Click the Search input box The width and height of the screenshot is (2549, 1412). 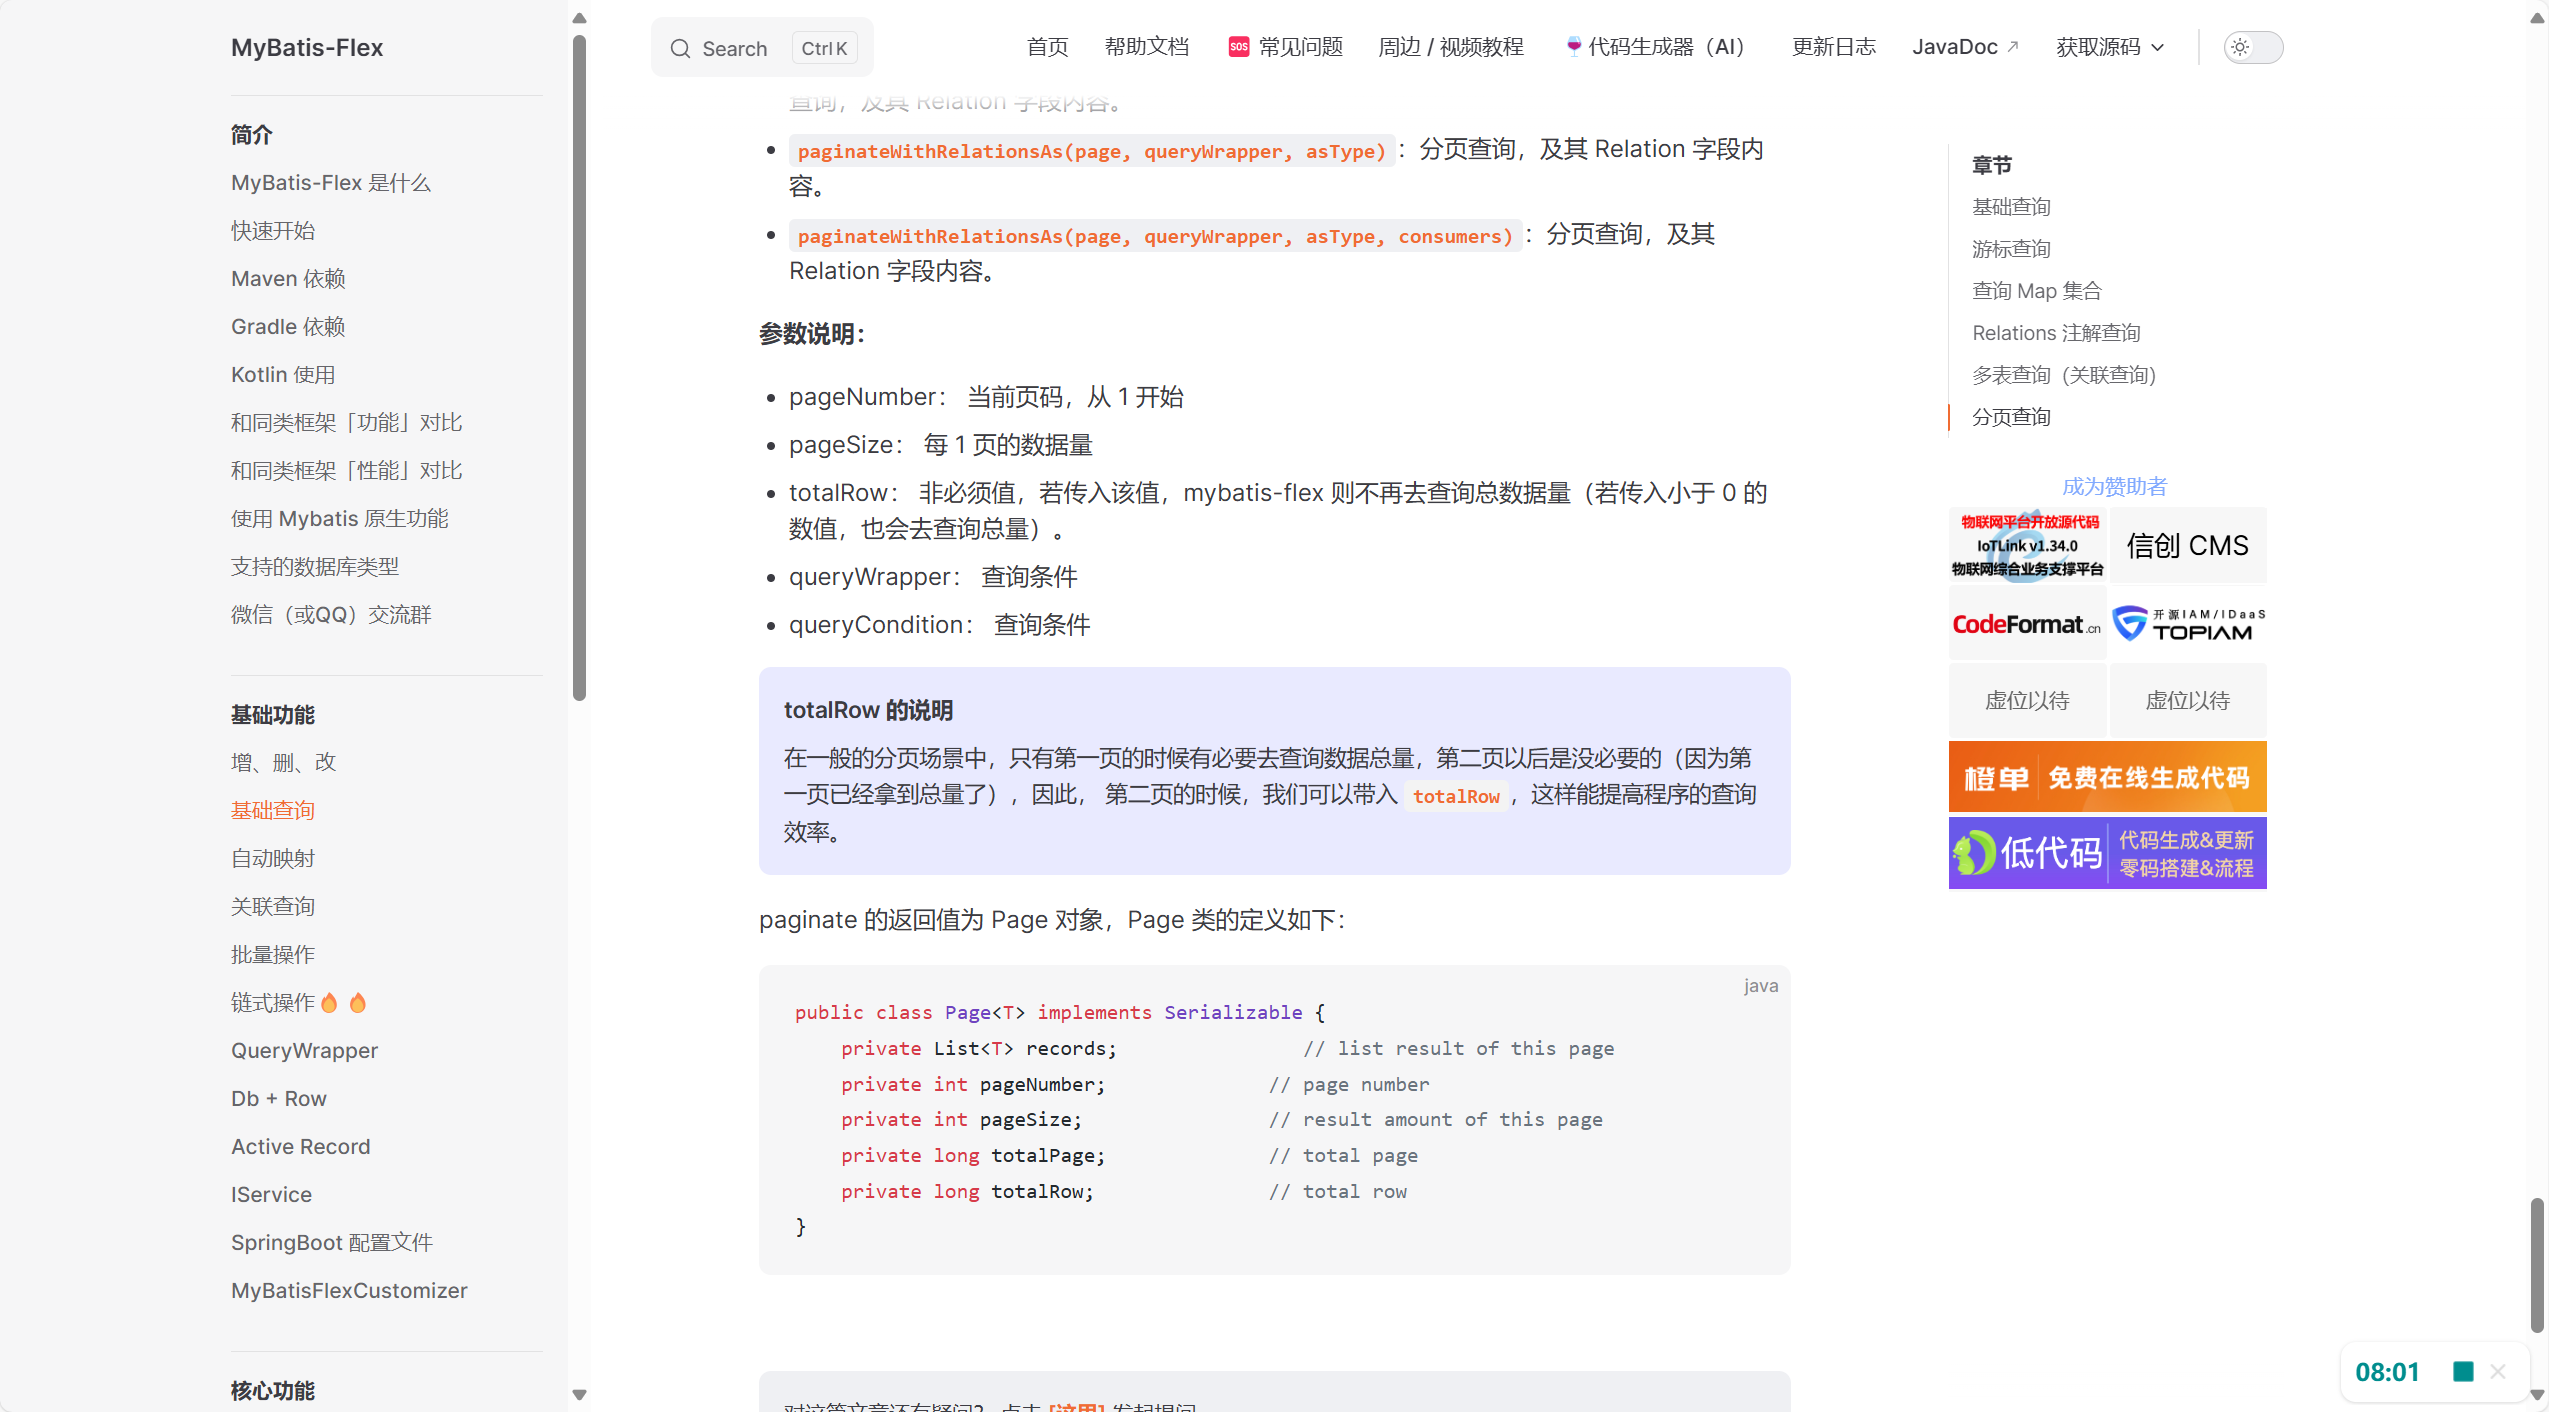tap(762, 48)
